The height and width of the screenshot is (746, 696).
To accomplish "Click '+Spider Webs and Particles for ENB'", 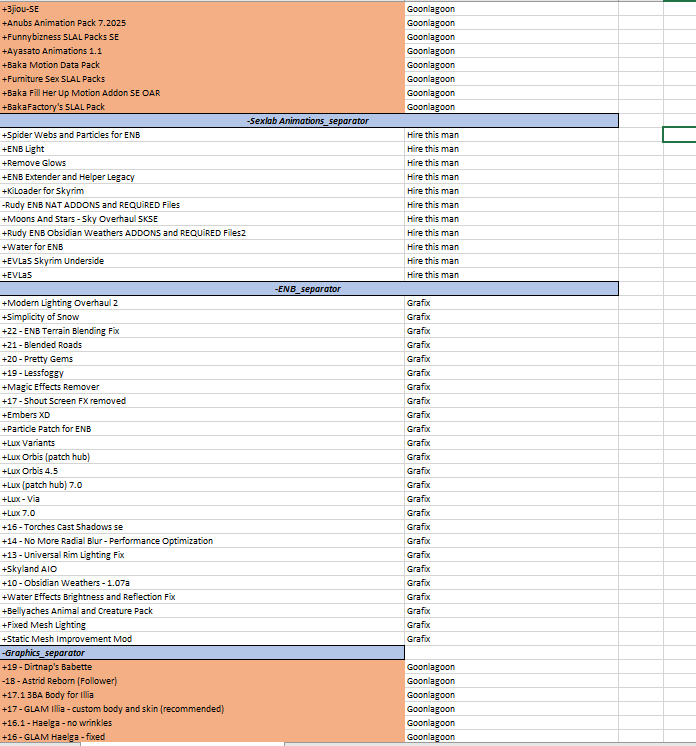I will (x=202, y=135).
